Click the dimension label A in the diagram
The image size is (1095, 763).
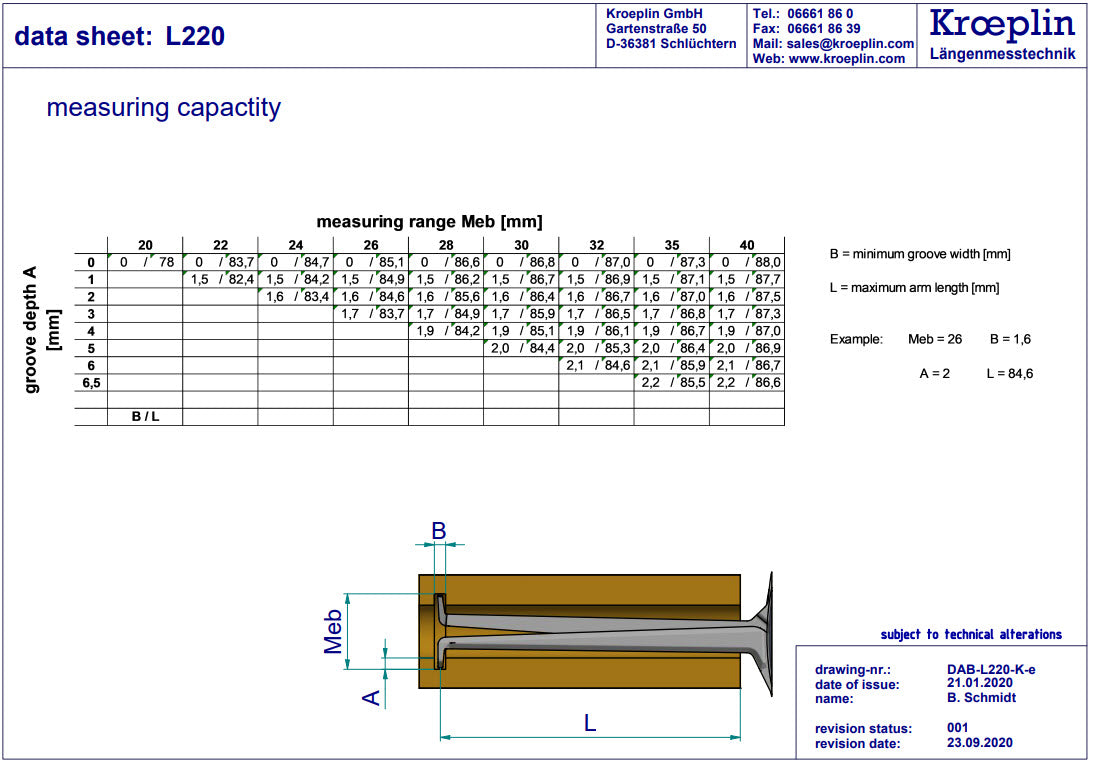click(371, 697)
